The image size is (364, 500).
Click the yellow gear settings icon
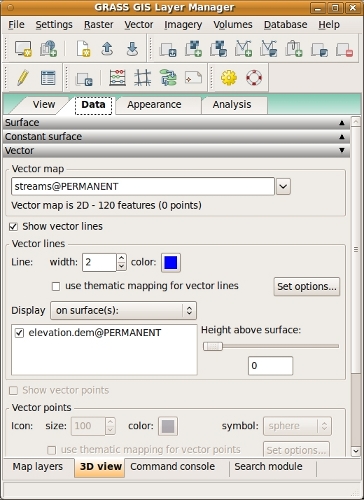(229, 78)
